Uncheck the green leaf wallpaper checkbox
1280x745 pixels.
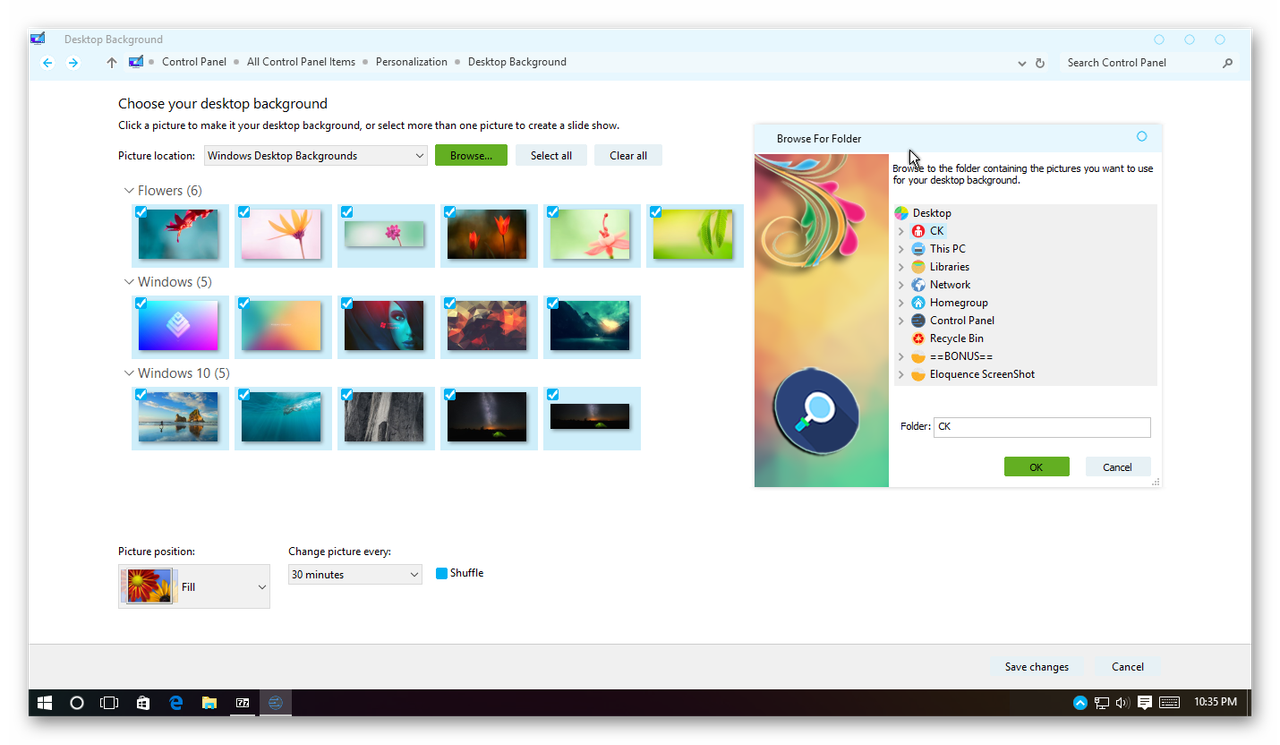click(x=656, y=212)
